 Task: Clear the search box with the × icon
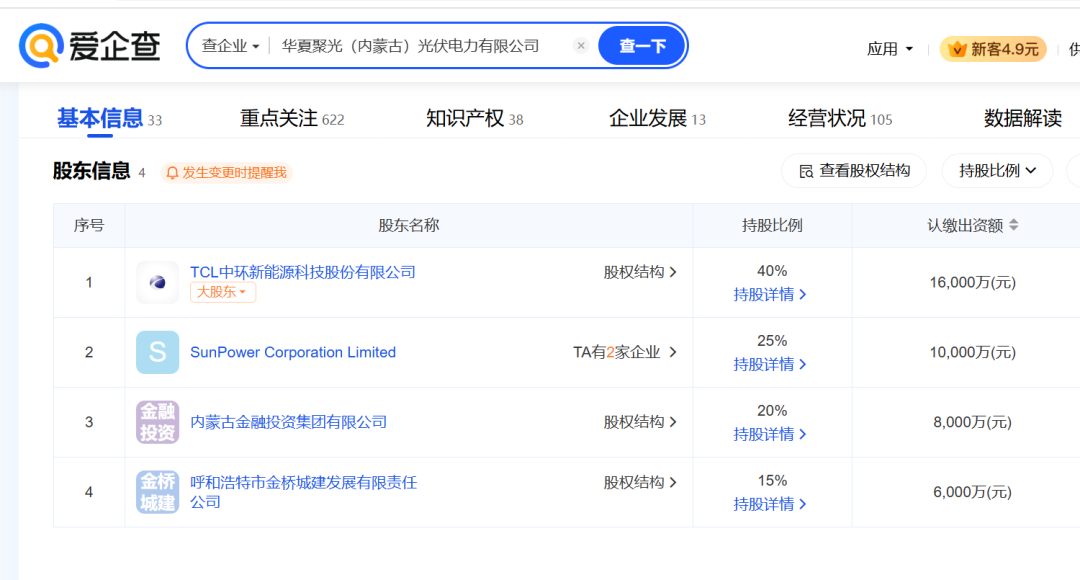pyautogui.click(x=581, y=45)
